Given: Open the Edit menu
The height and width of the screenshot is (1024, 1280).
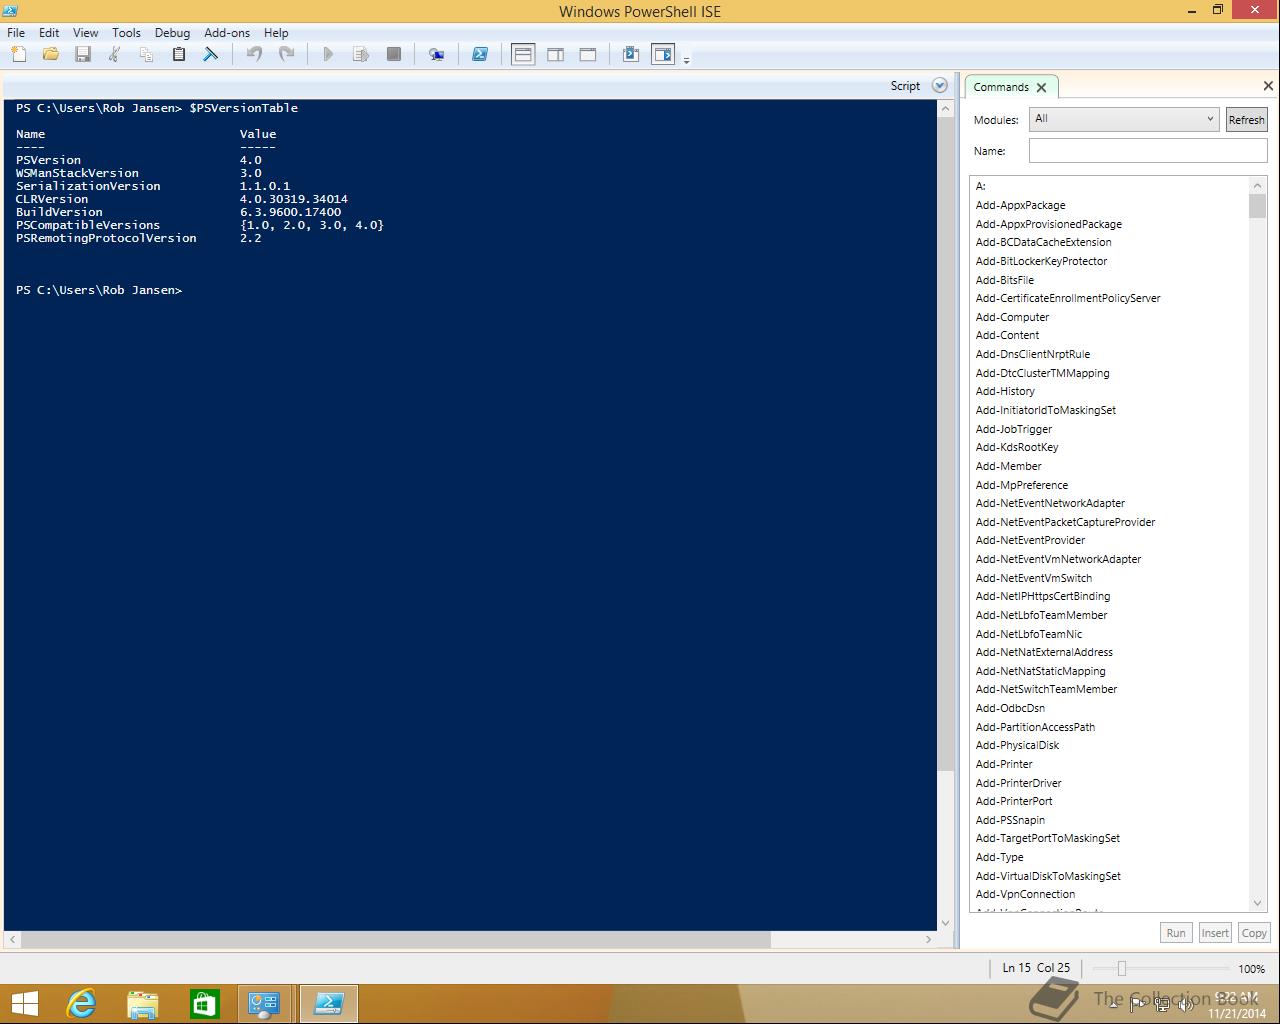Looking at the screenshot, I should pos(49,32).
